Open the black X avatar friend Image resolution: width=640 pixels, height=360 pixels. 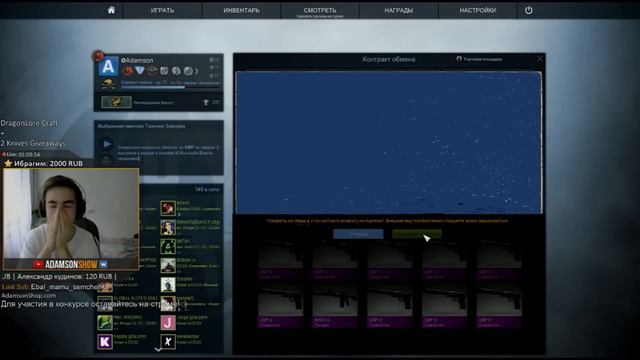[x=168, y=341]
